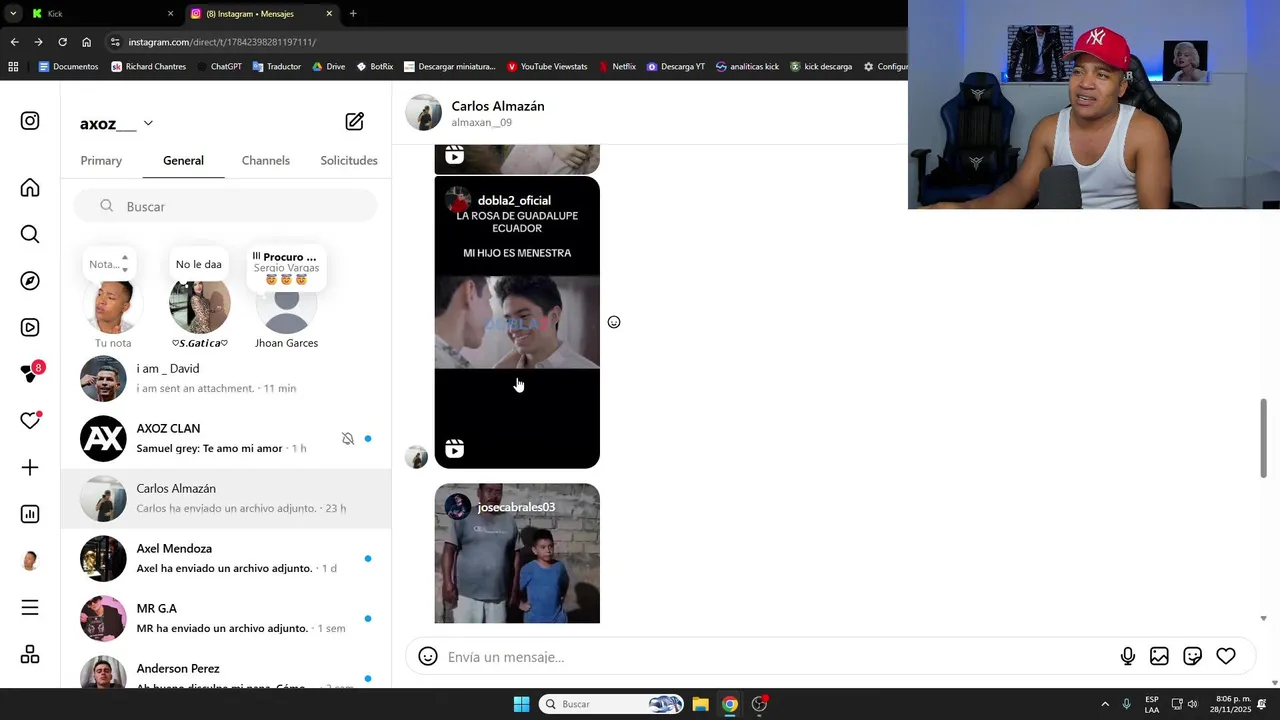Click the browser address bar

500,42
